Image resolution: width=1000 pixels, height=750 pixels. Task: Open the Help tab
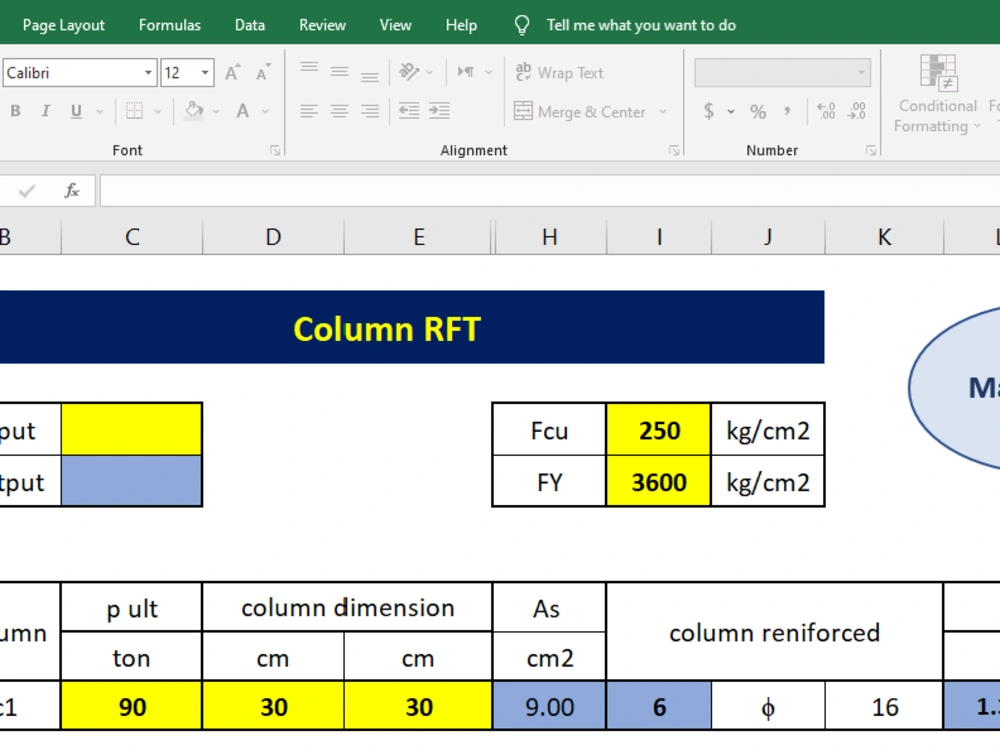(x=461, y=25)
